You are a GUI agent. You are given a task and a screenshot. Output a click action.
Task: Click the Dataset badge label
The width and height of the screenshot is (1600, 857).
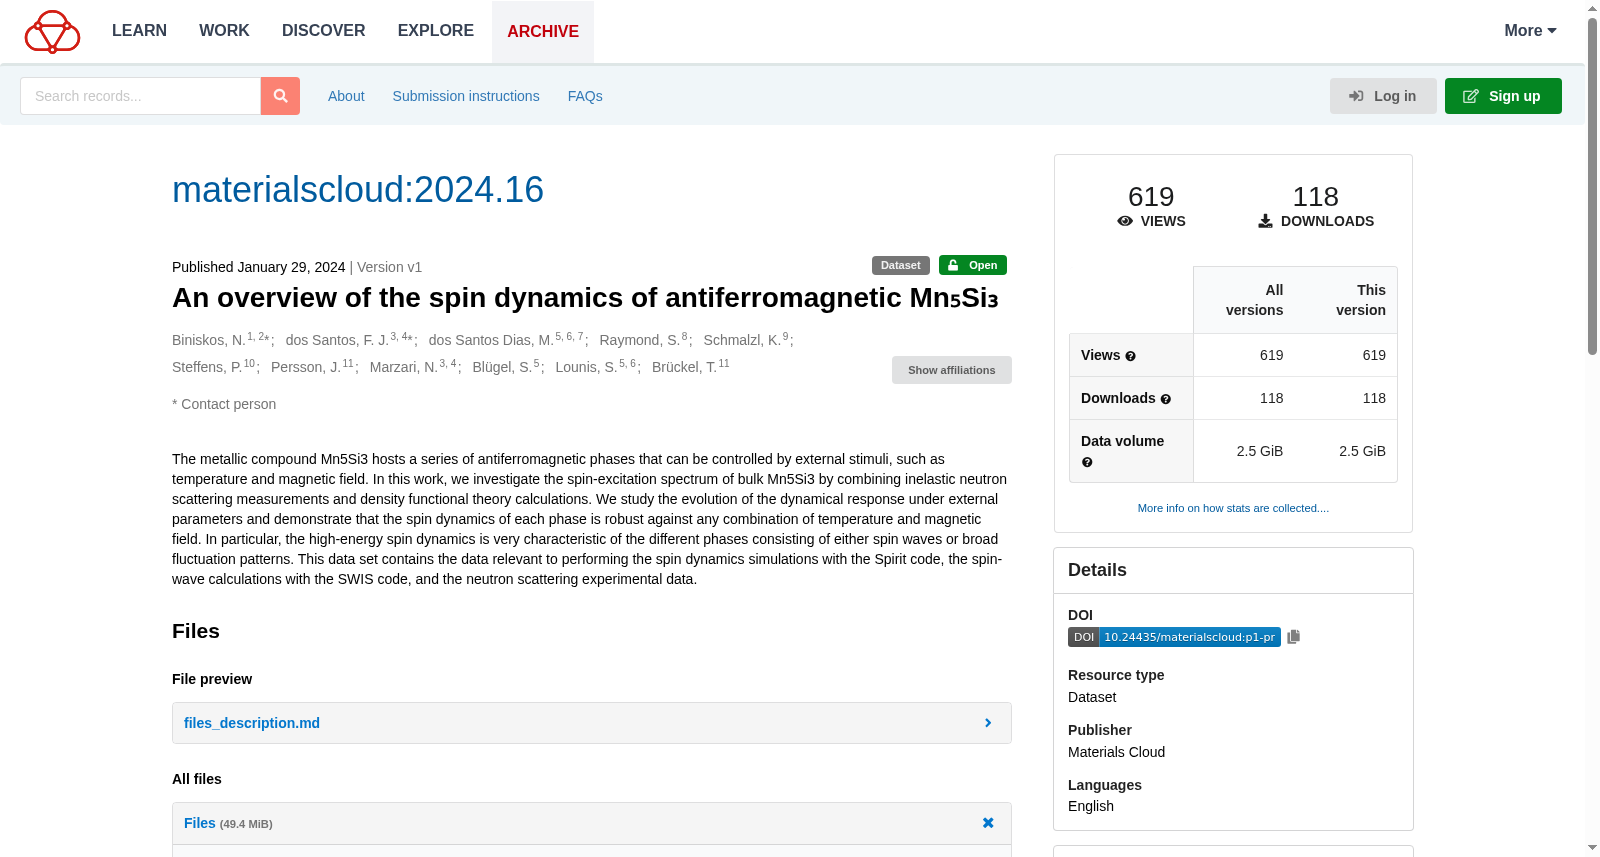[901, 265]
